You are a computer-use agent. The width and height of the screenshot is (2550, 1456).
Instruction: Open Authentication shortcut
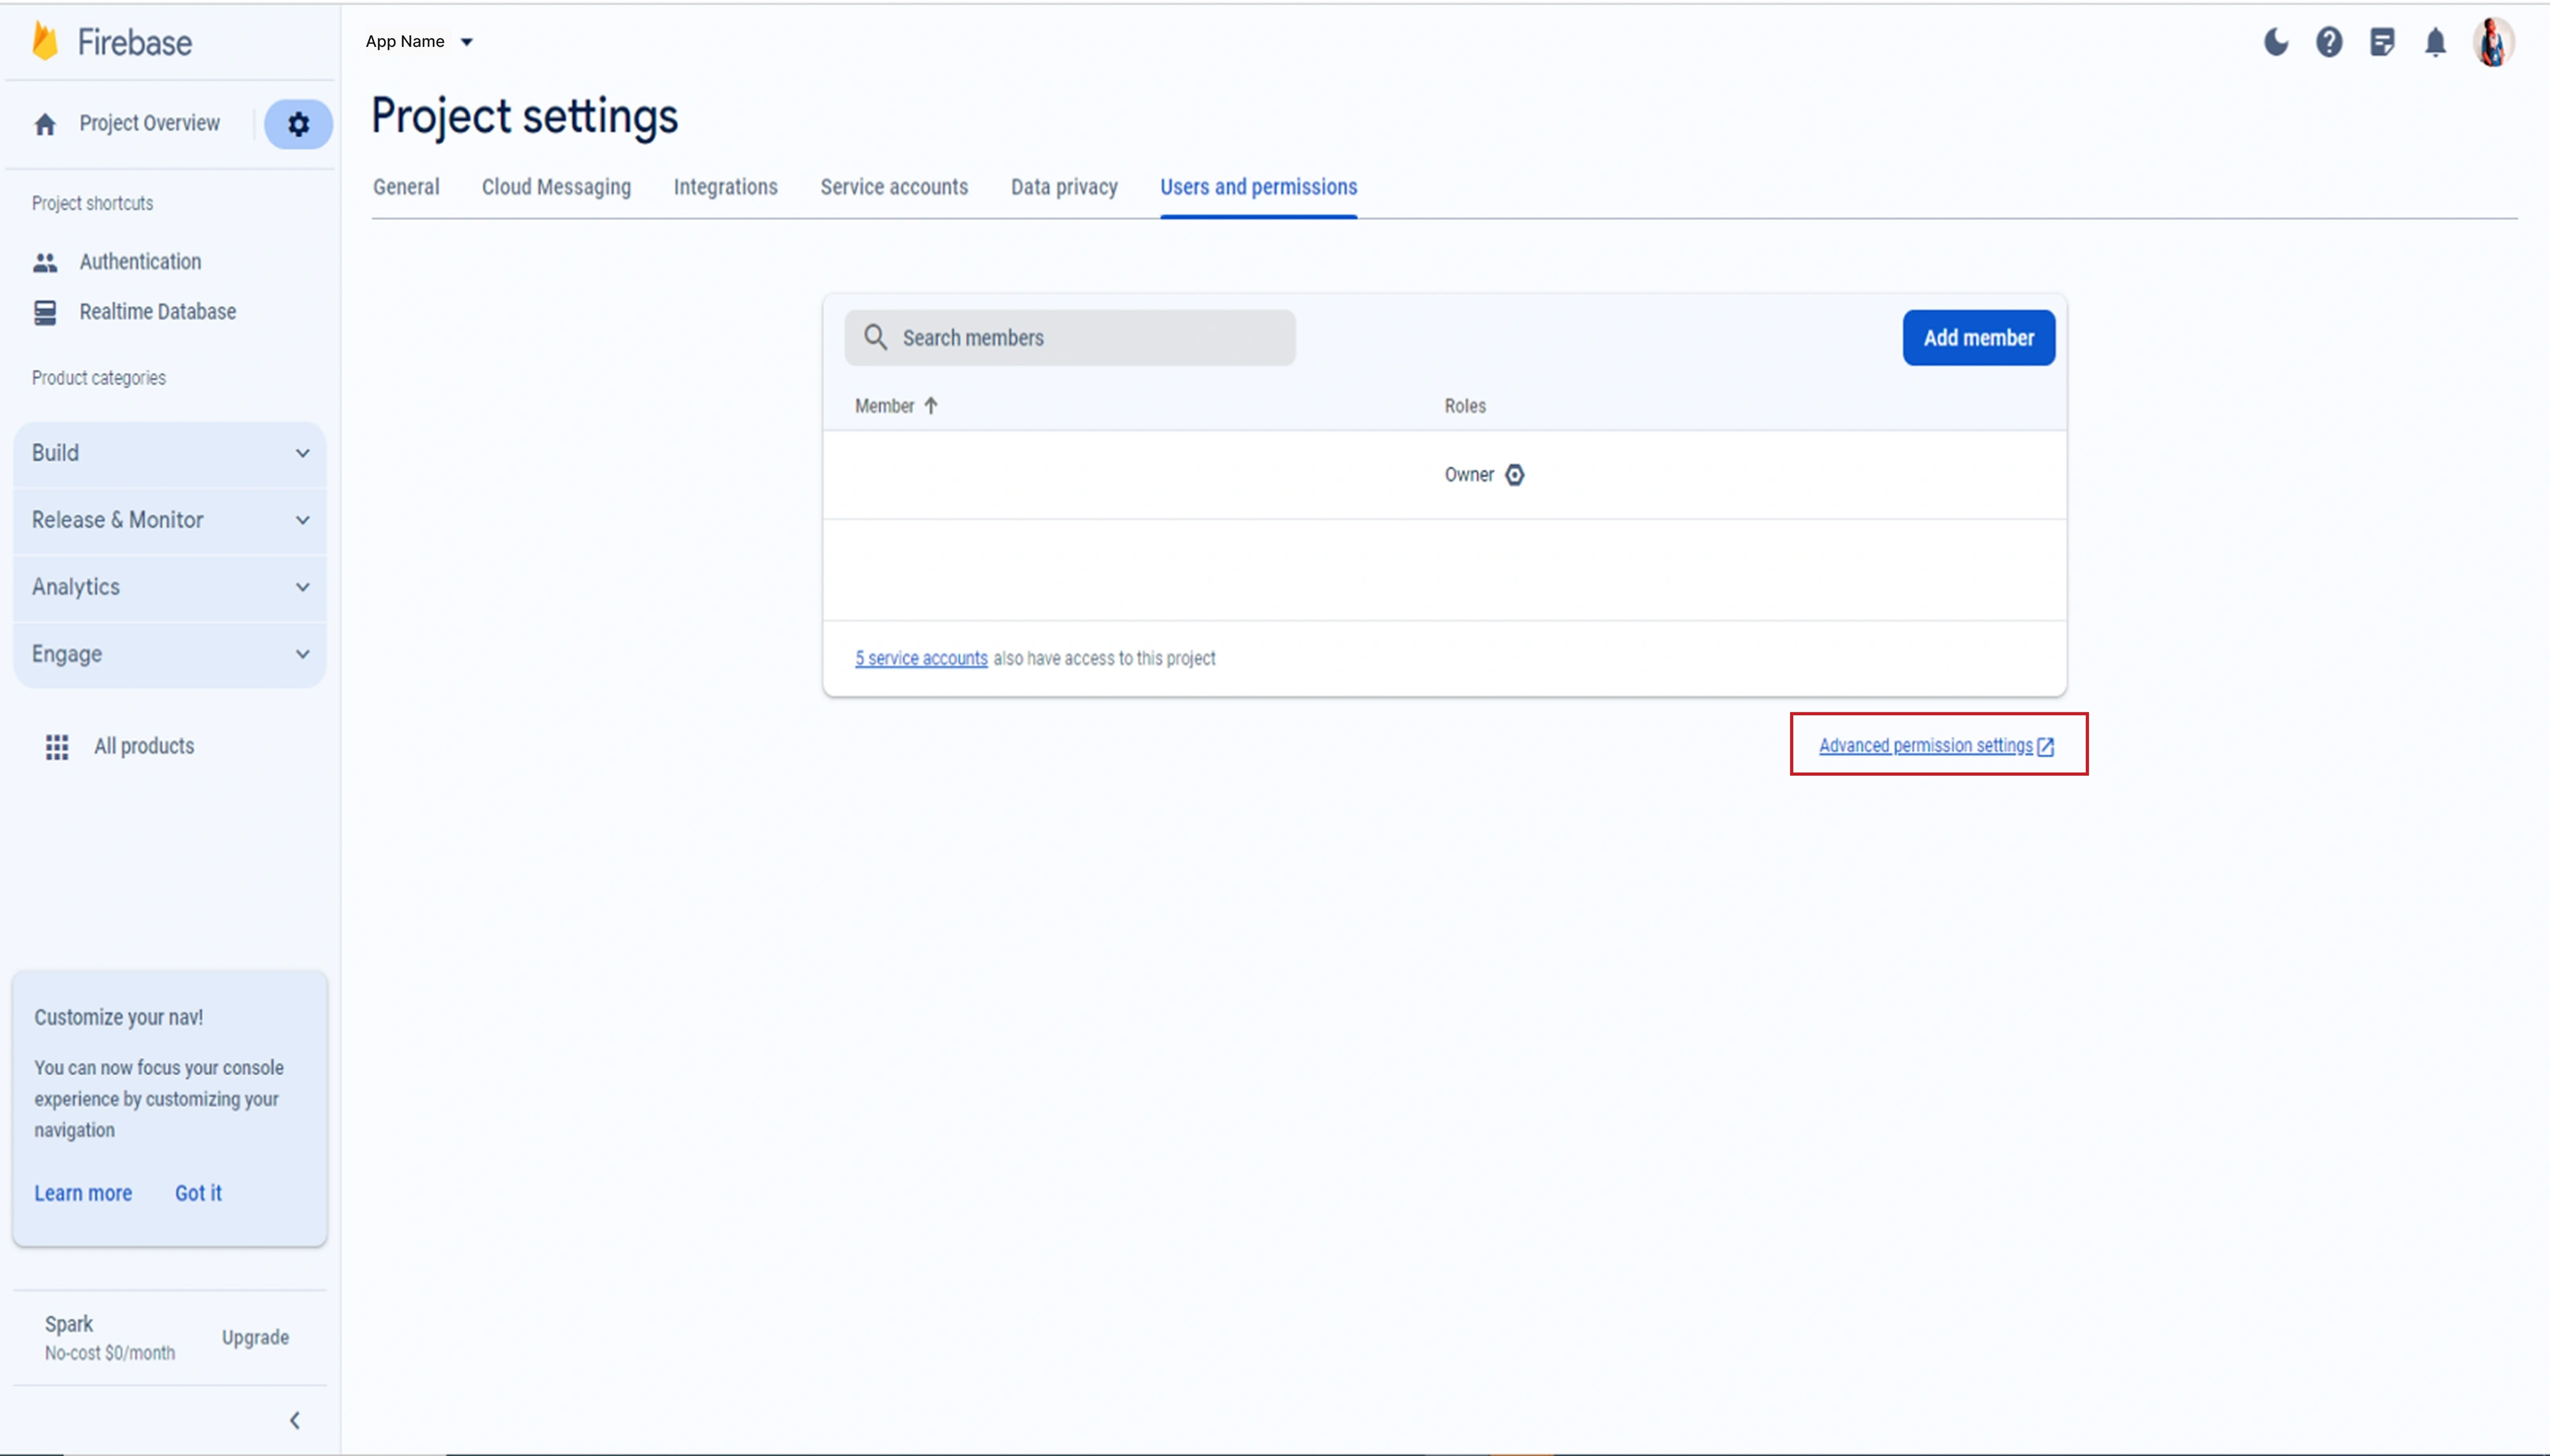click(x=140, y=262)
